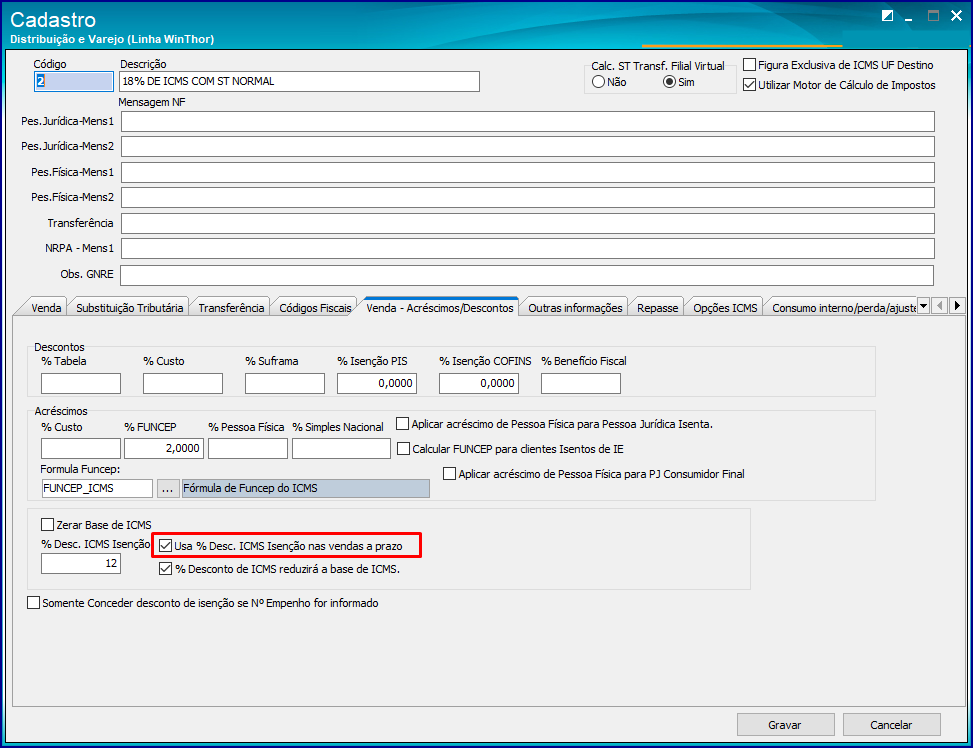Toggle Utilizar Motor de Cálculo de Impostos

[x=840, y=85]
